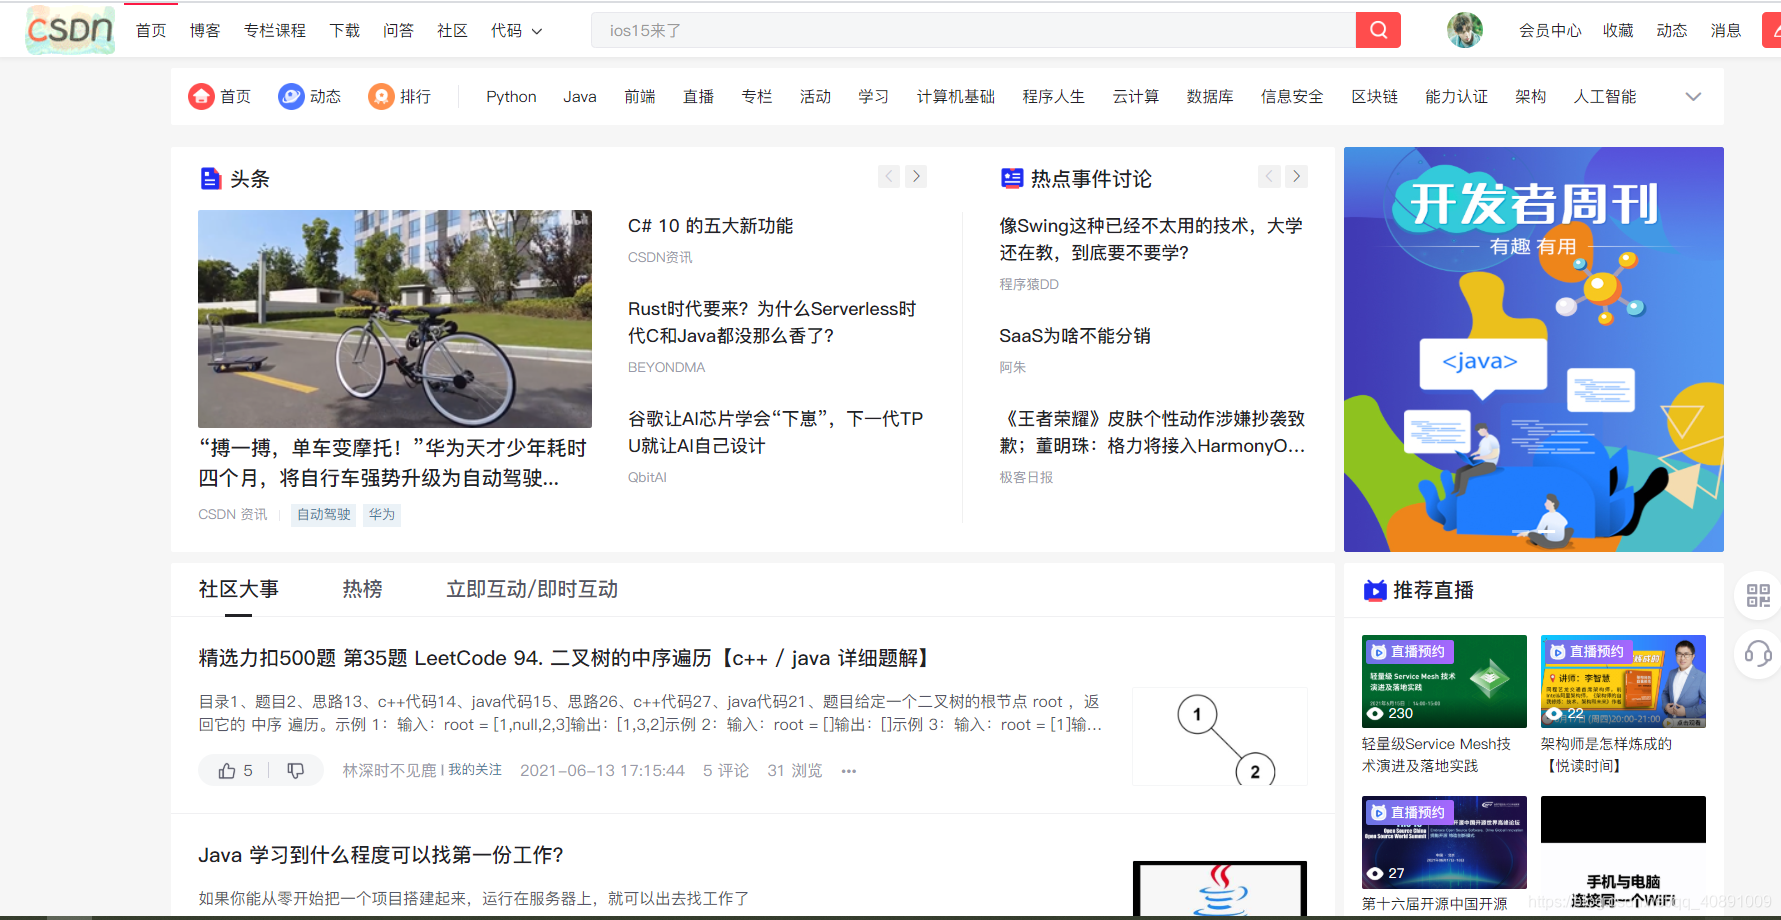1781x920 pixels.
Task: Click the QR code floating icon
Action: tap(1758, 596)
